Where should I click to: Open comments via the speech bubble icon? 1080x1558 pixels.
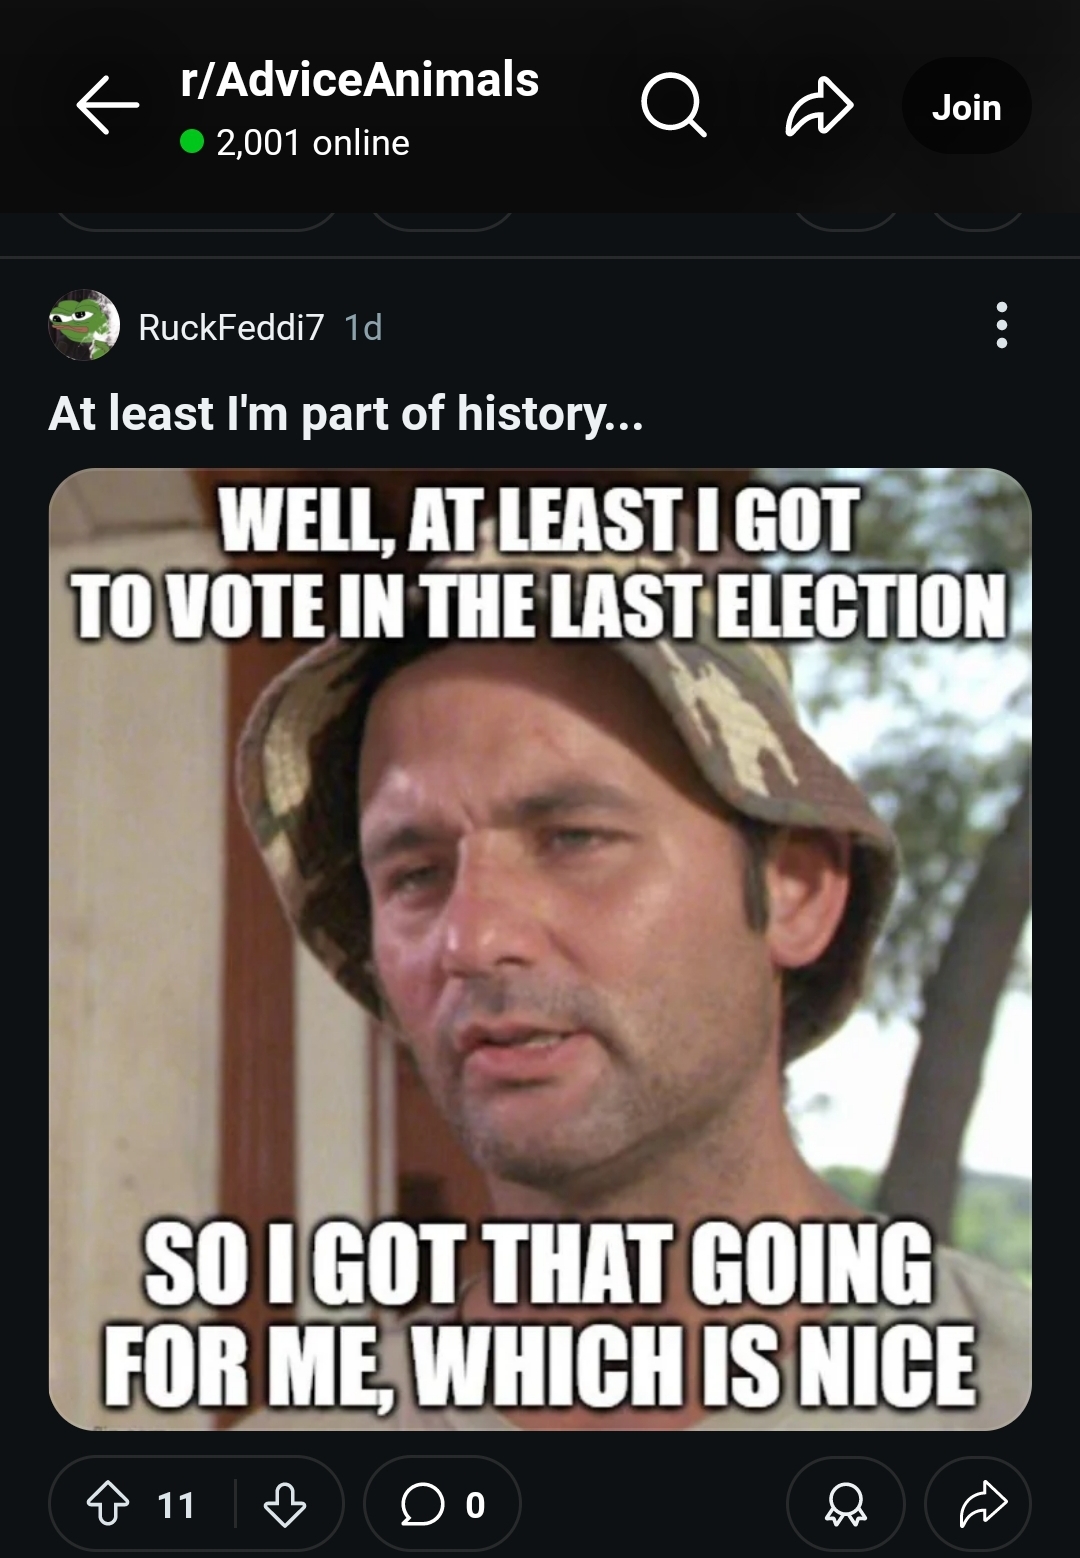click(x=422, y=1504)
